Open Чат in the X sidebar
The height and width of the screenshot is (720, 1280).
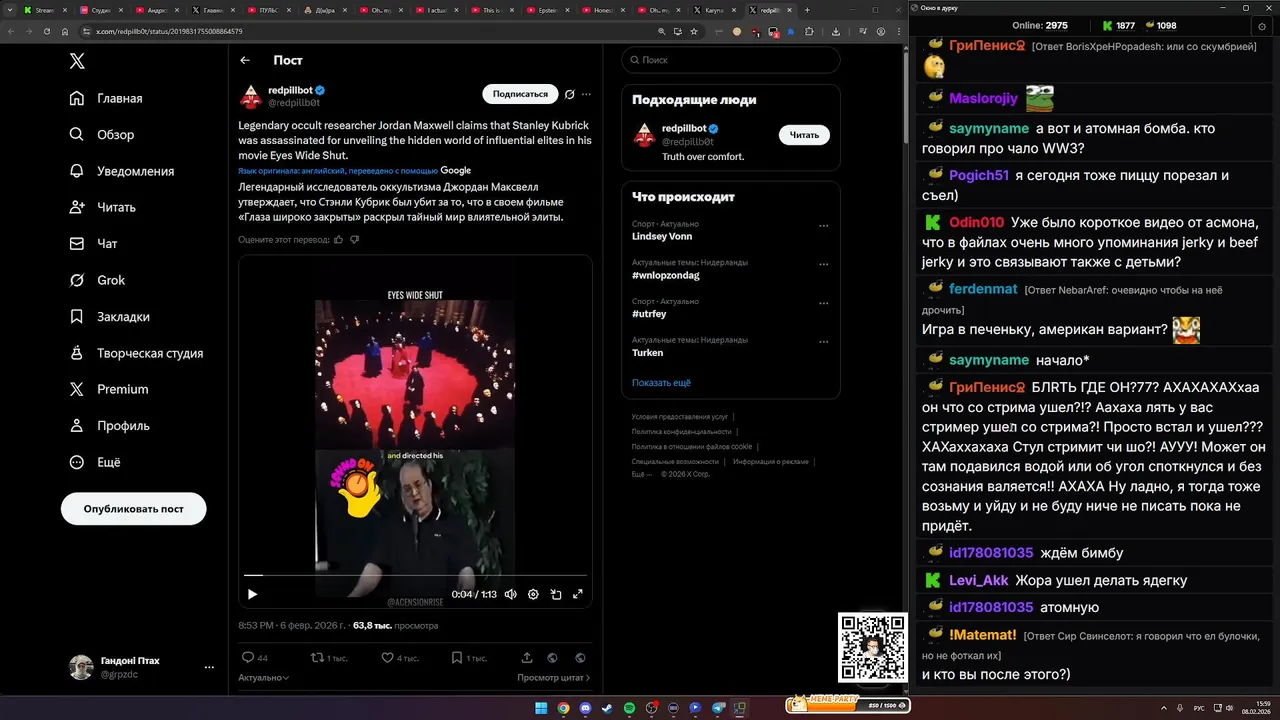point(93,243)
